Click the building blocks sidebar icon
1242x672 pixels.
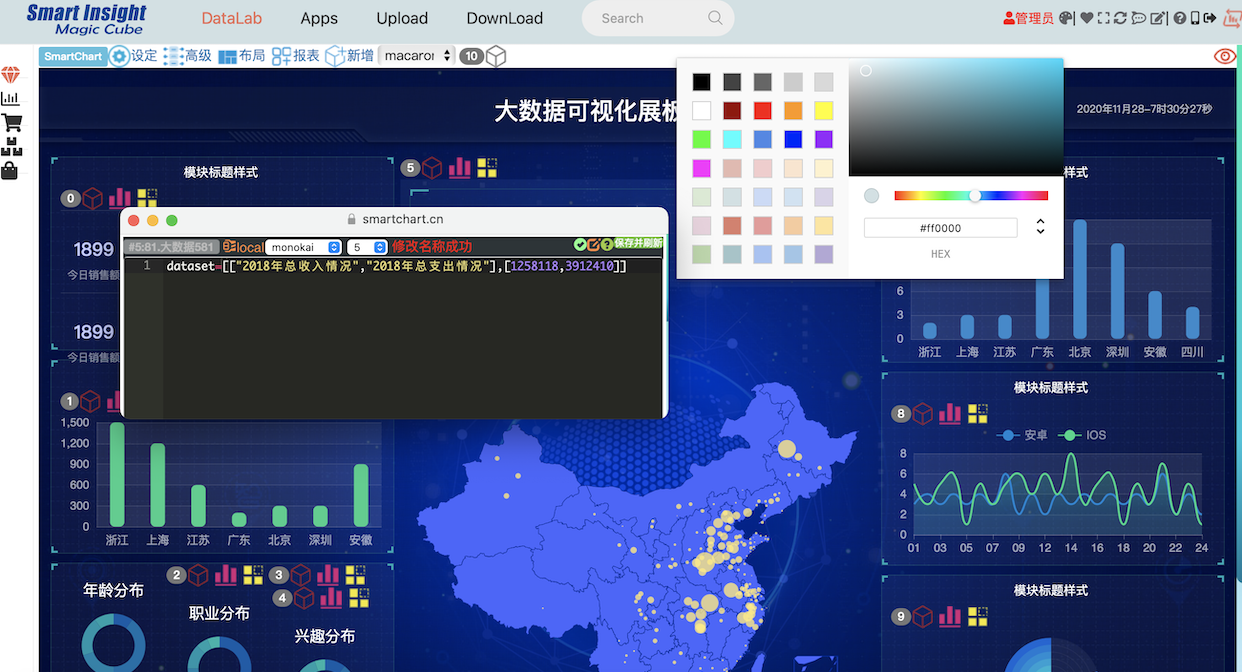pos(11,147)
